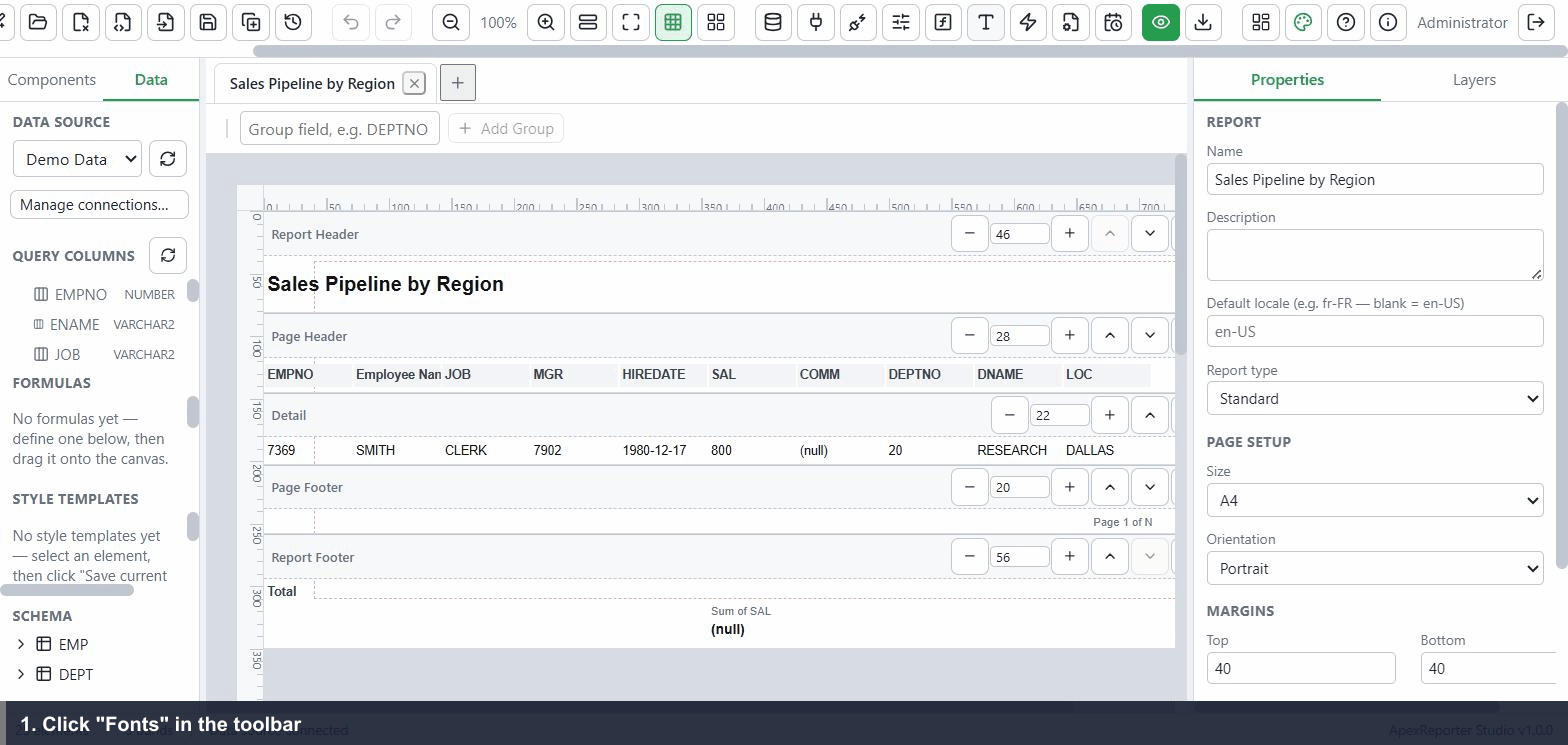
Task: Click the two-rows bands layout icon
Action: tap(588, 22)
